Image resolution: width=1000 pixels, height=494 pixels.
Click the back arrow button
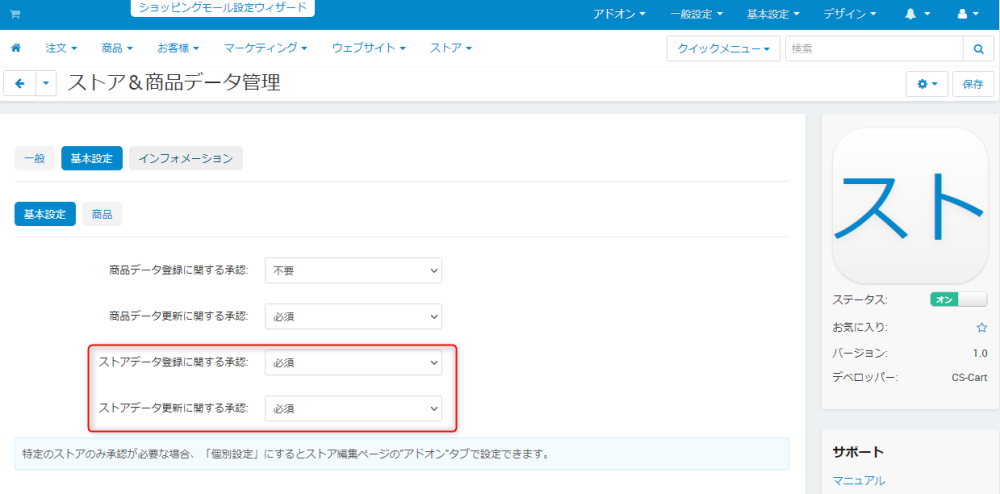[20, 84]
